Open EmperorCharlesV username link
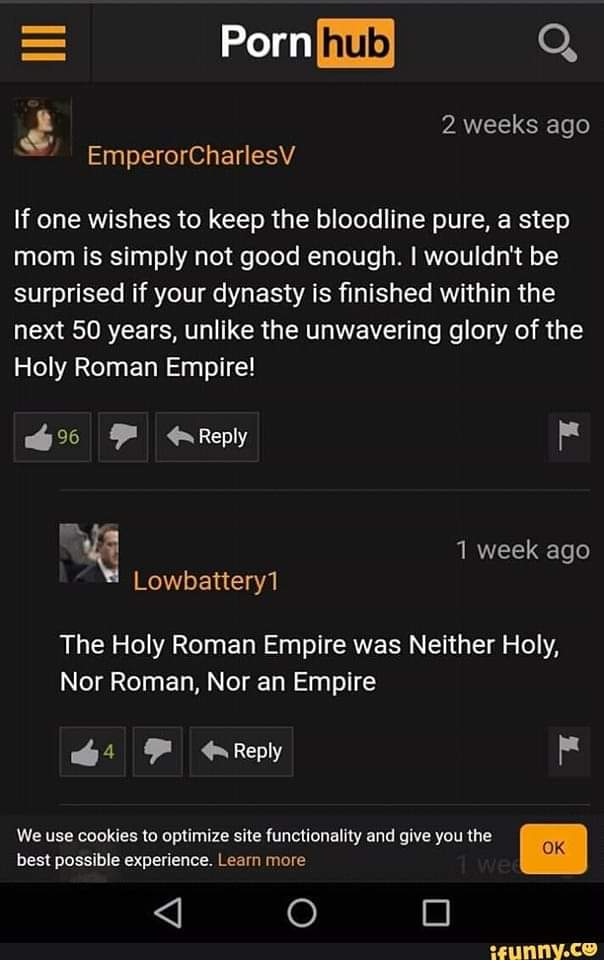The image size is (604, 960). click(x=191, y=156)
